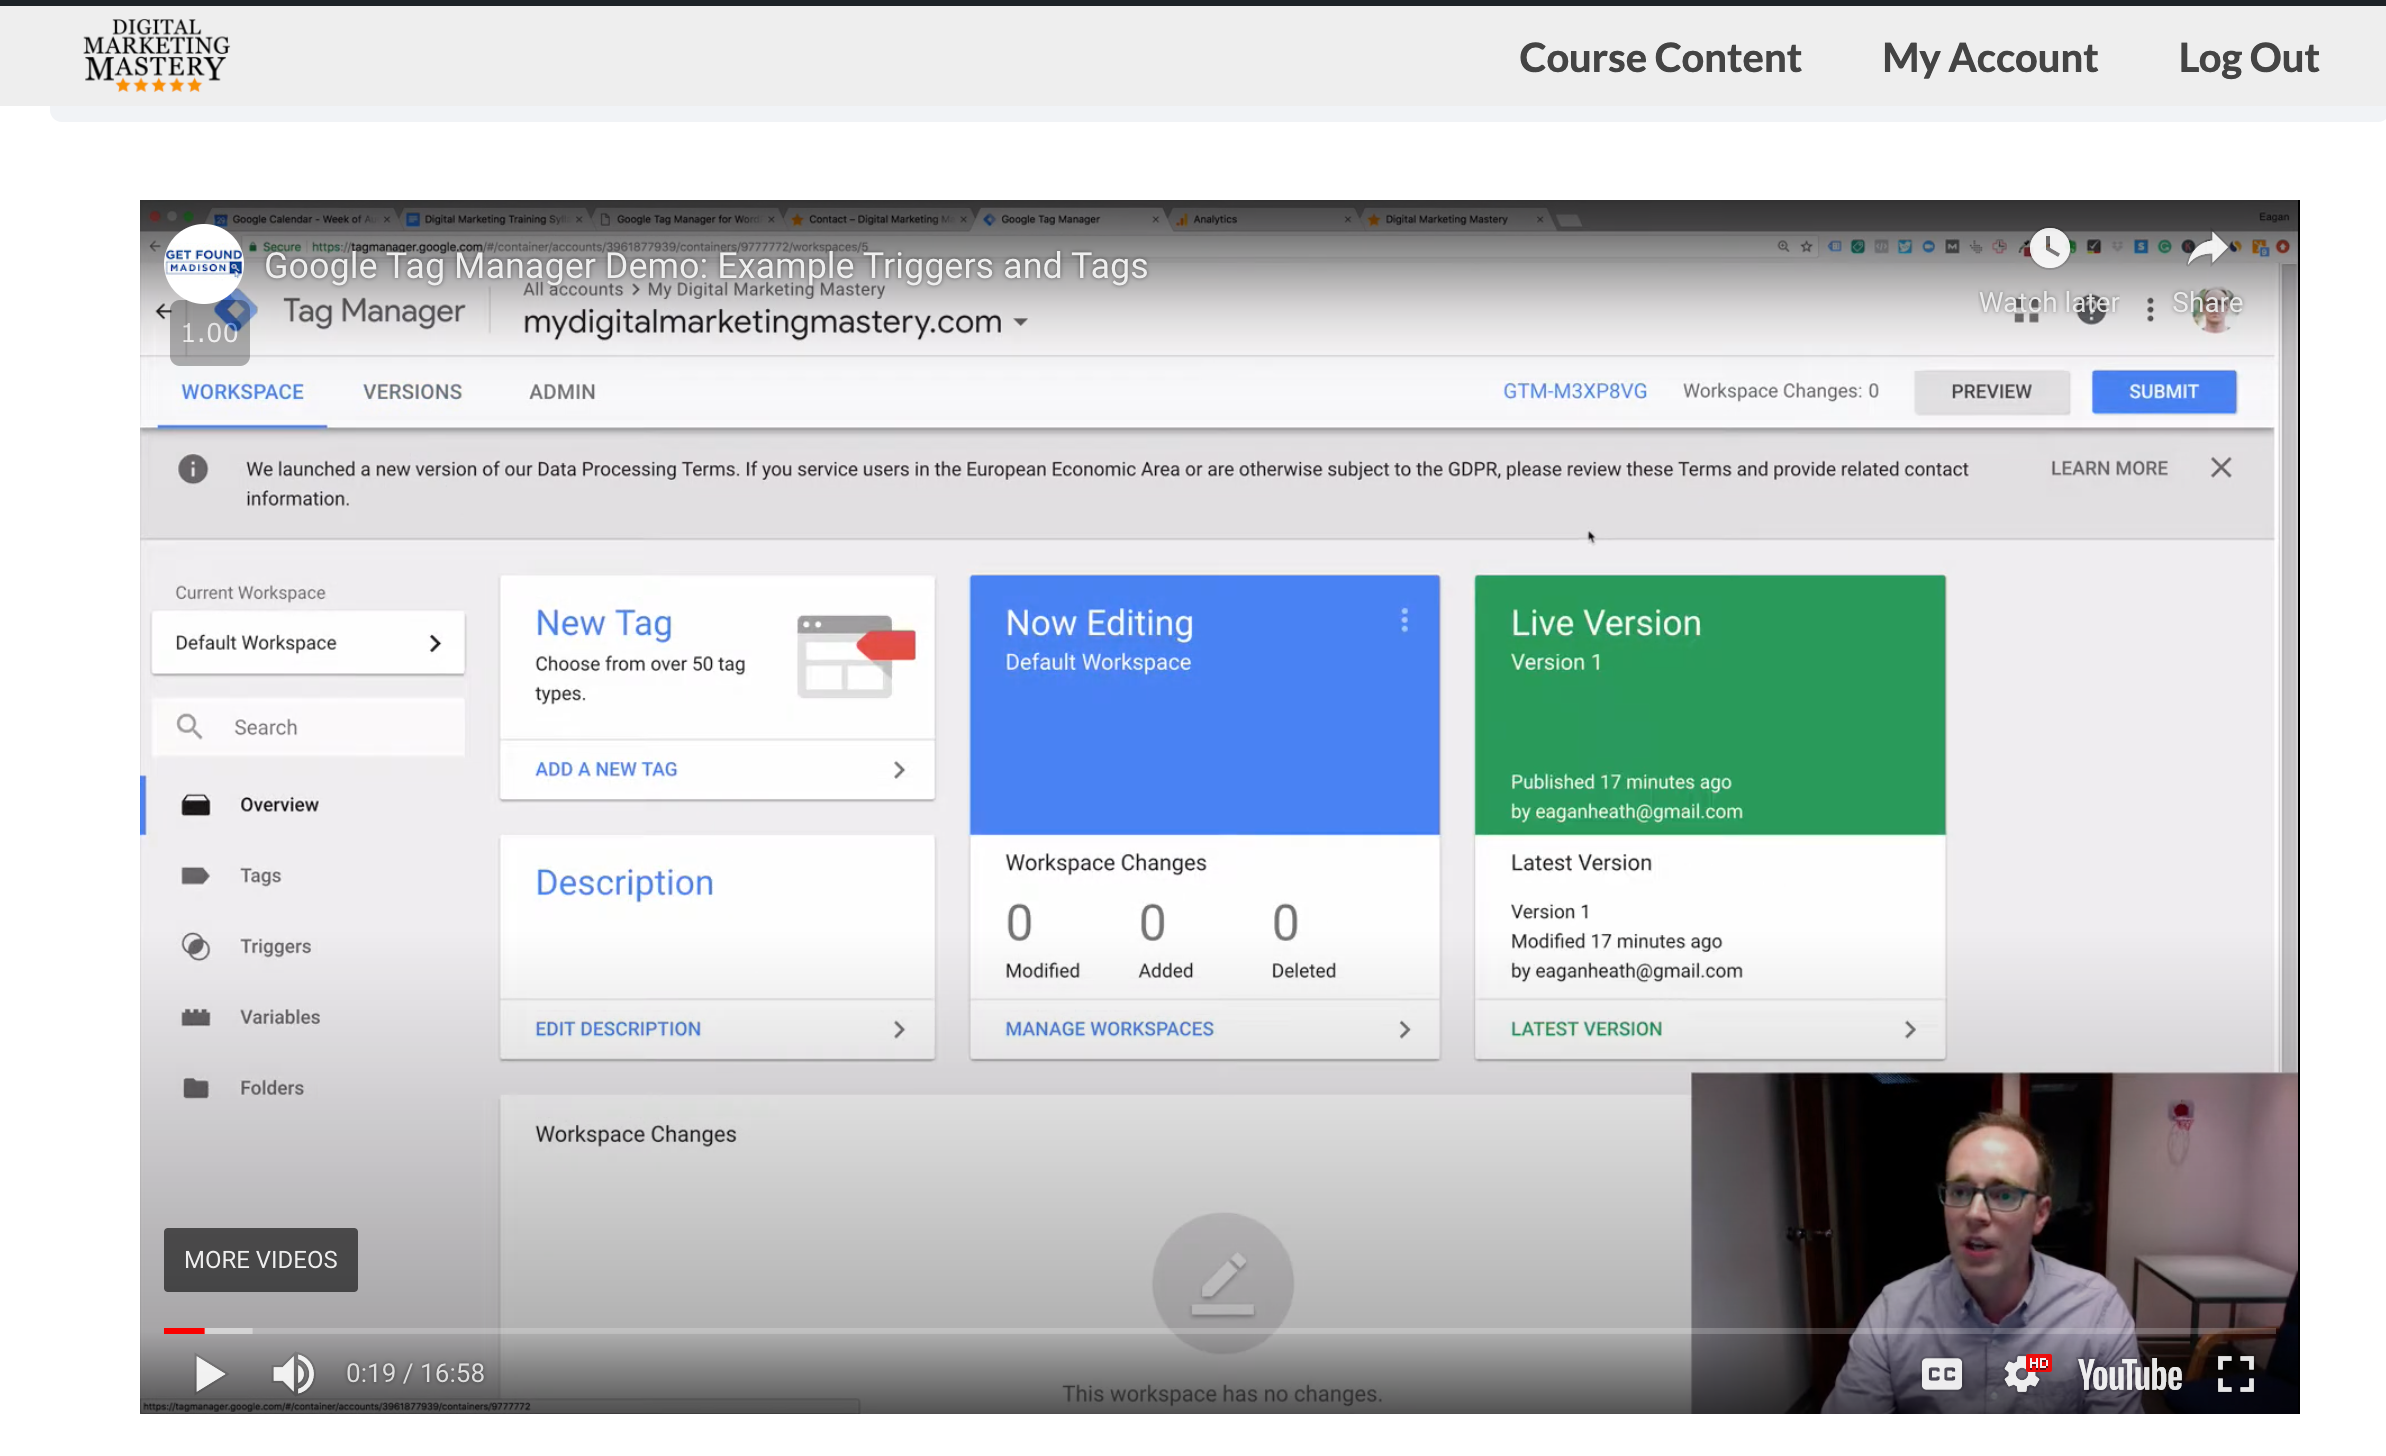
Task: Click the blue SUBMIT button
Action: tap(2164, 391)
